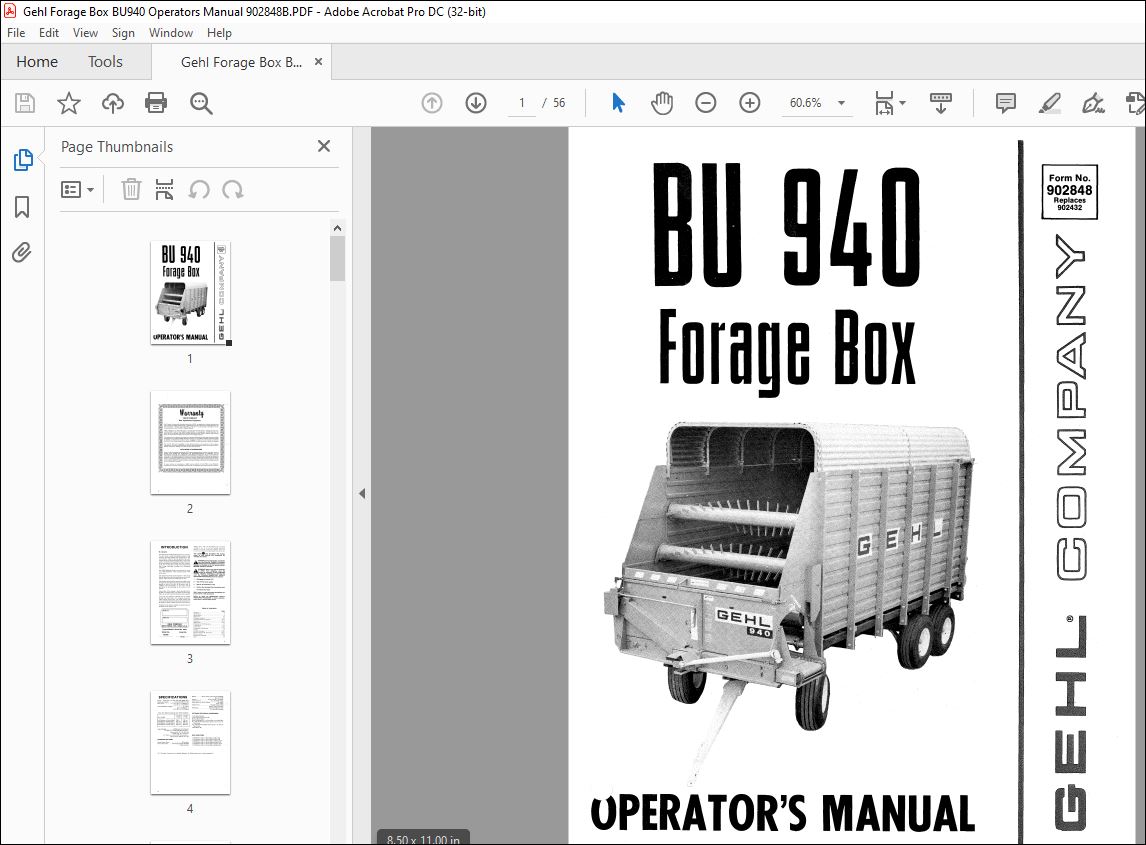The image size is (1146, 845).
Task: Click the upload to cloud icon
Action: pos(113,103)
